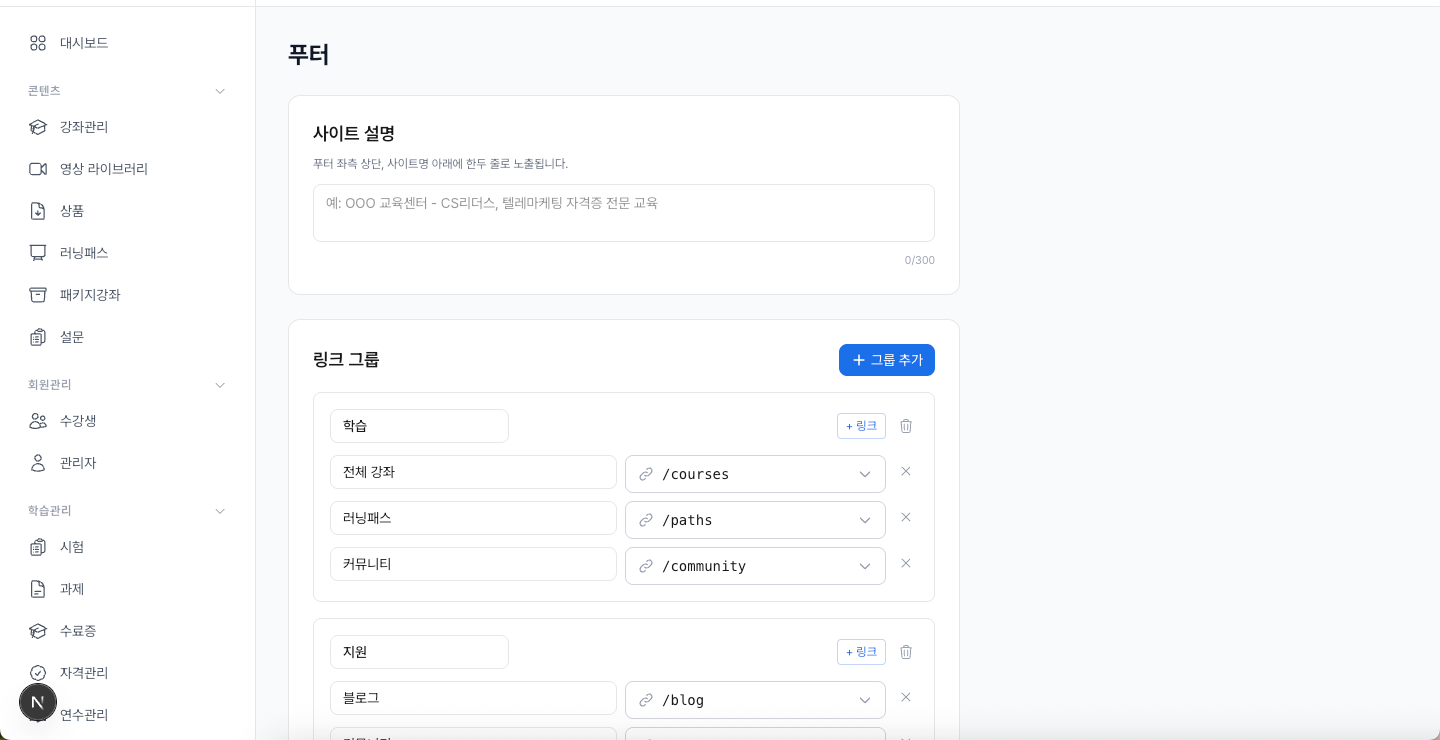Click the 상품 file download icon
The height and width of the screenshot is (740, 1440).
(x=38, y=211)
